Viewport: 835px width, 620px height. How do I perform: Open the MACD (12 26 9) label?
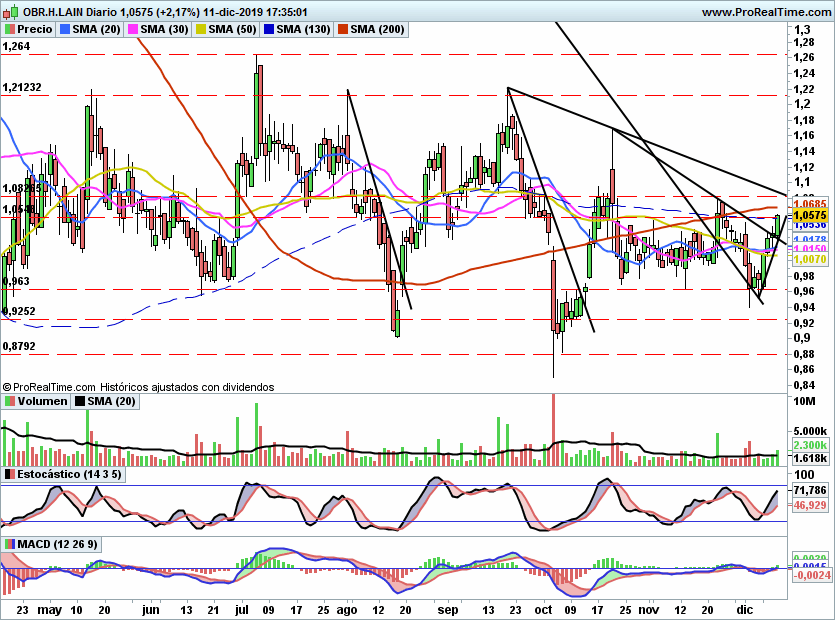pyautogui.click(x=56, y=544)
